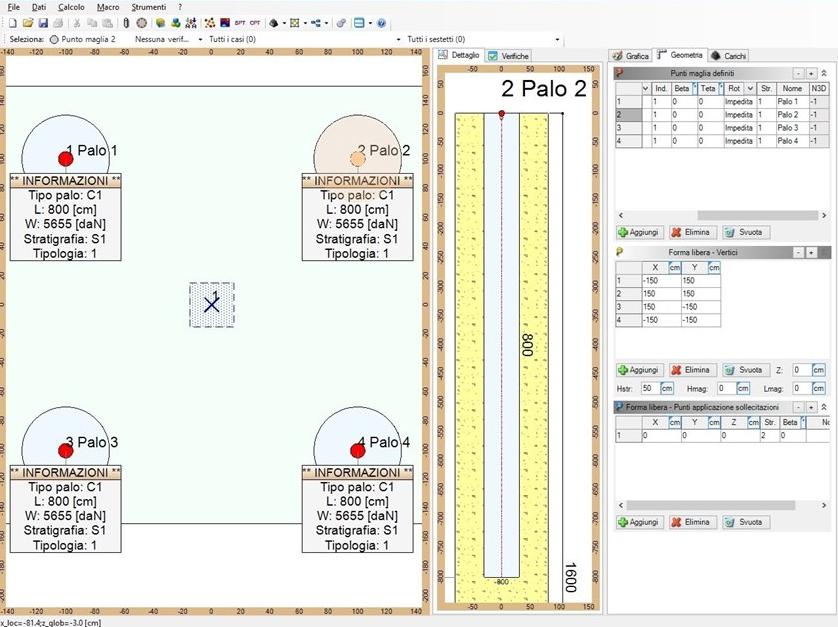Check the selection box for Palo 1 row
Viewport: 838px width, 627px height.
pos(645,100)
